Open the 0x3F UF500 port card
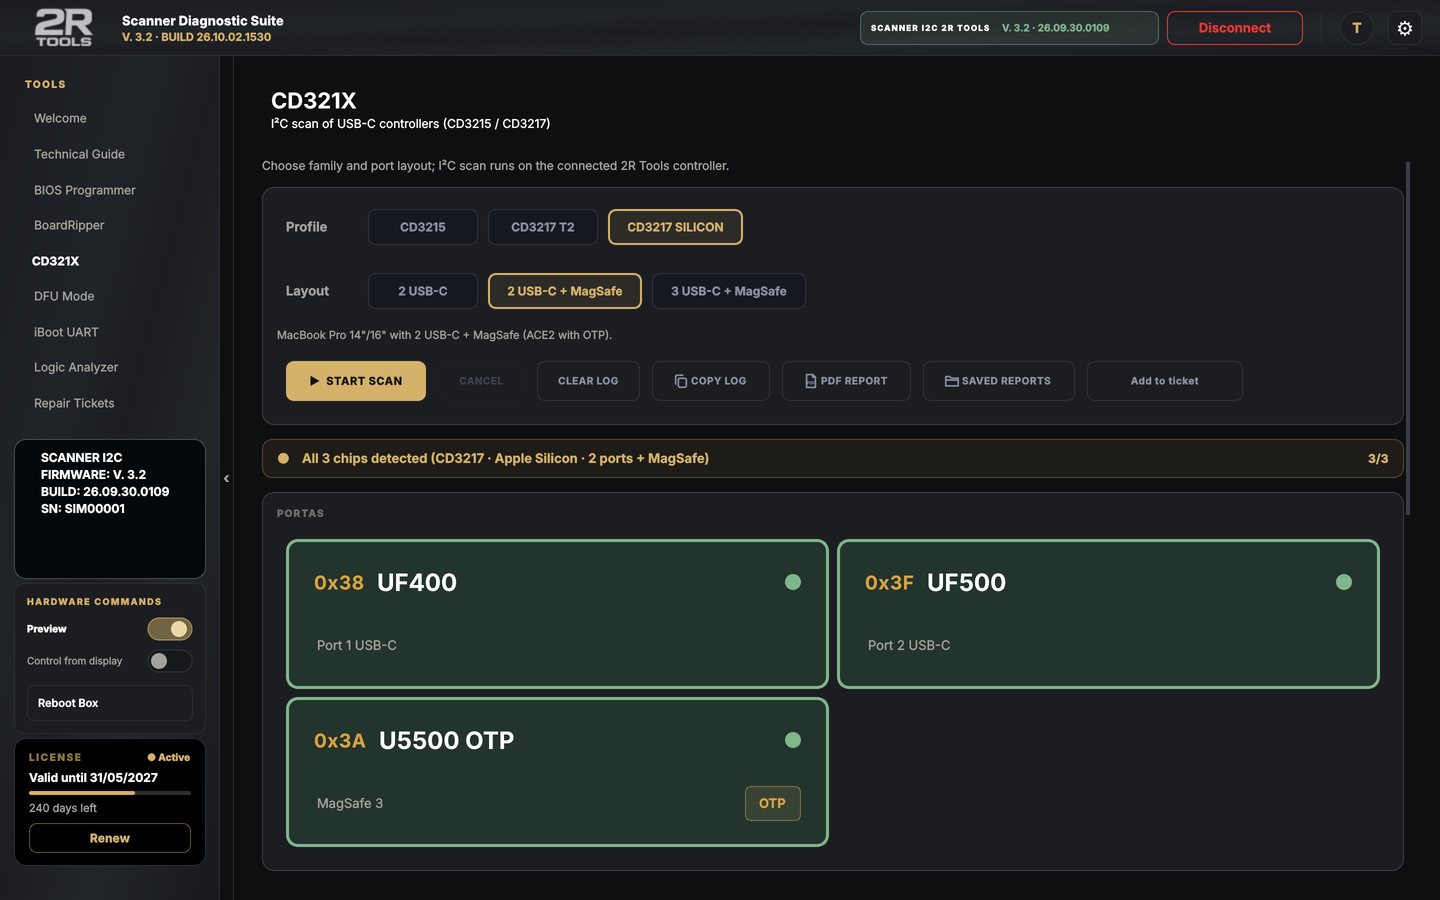 point(1108,614)
